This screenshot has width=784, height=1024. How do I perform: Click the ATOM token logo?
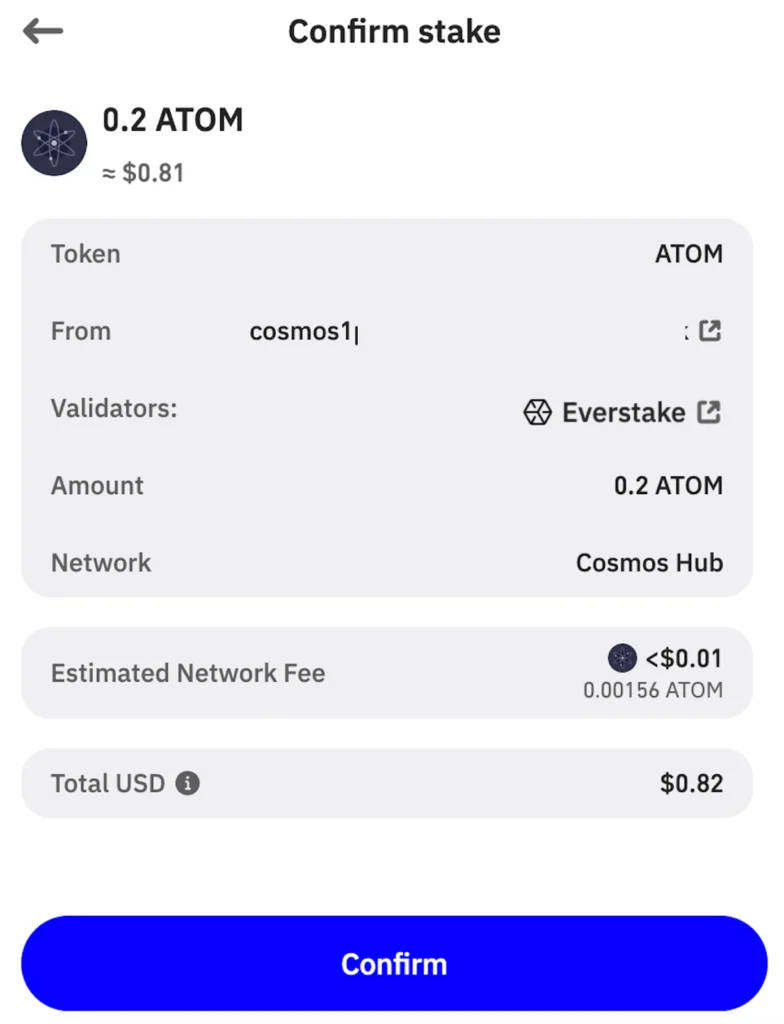(54, 143)
